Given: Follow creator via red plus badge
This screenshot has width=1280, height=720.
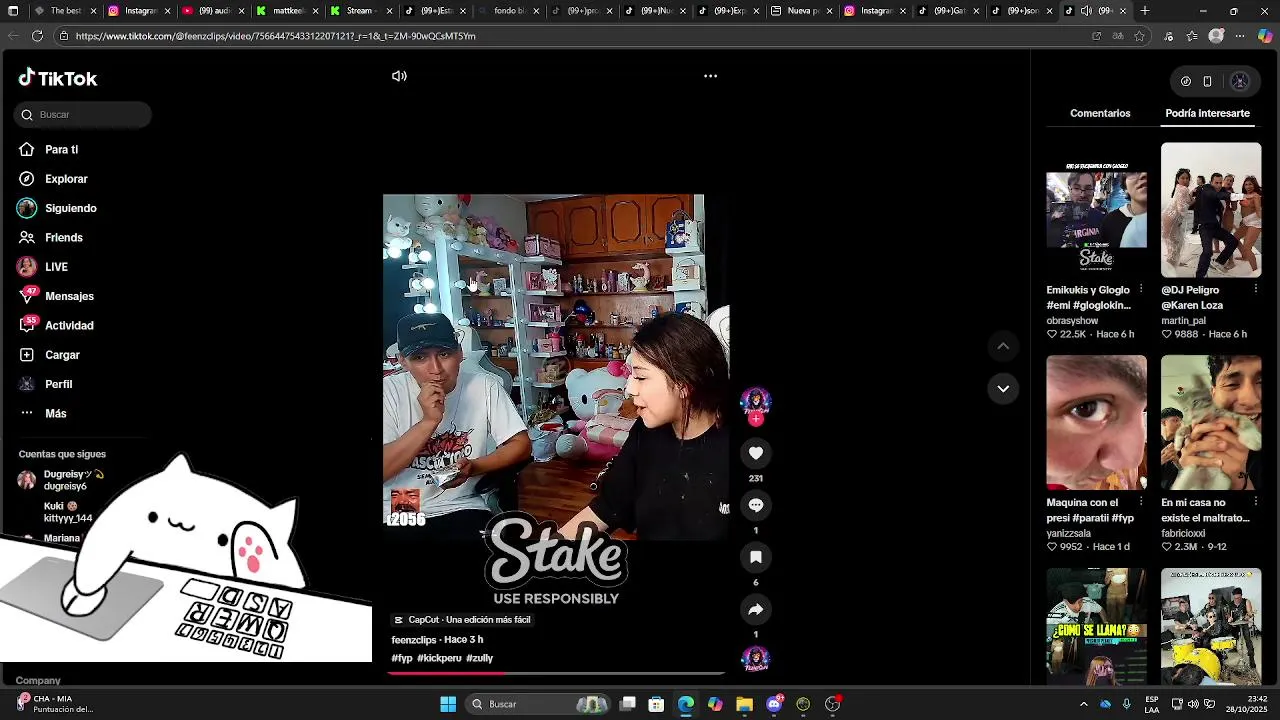Looking at the screenshot, I should (x=756, y=419).
